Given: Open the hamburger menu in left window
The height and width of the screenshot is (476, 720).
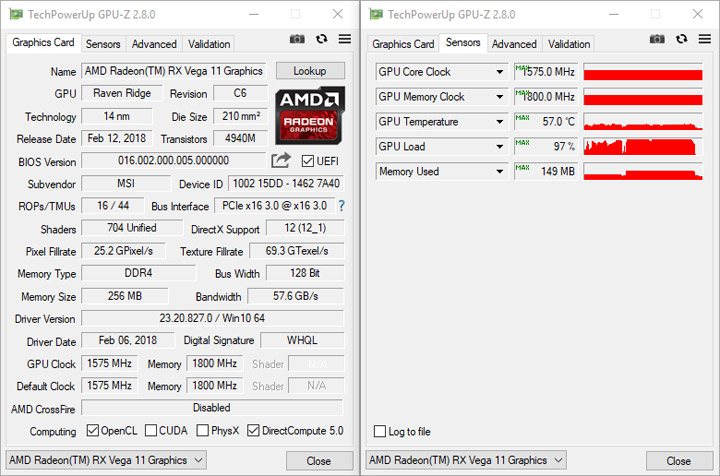Looking at the screenshot, I should tap(345, 39).
